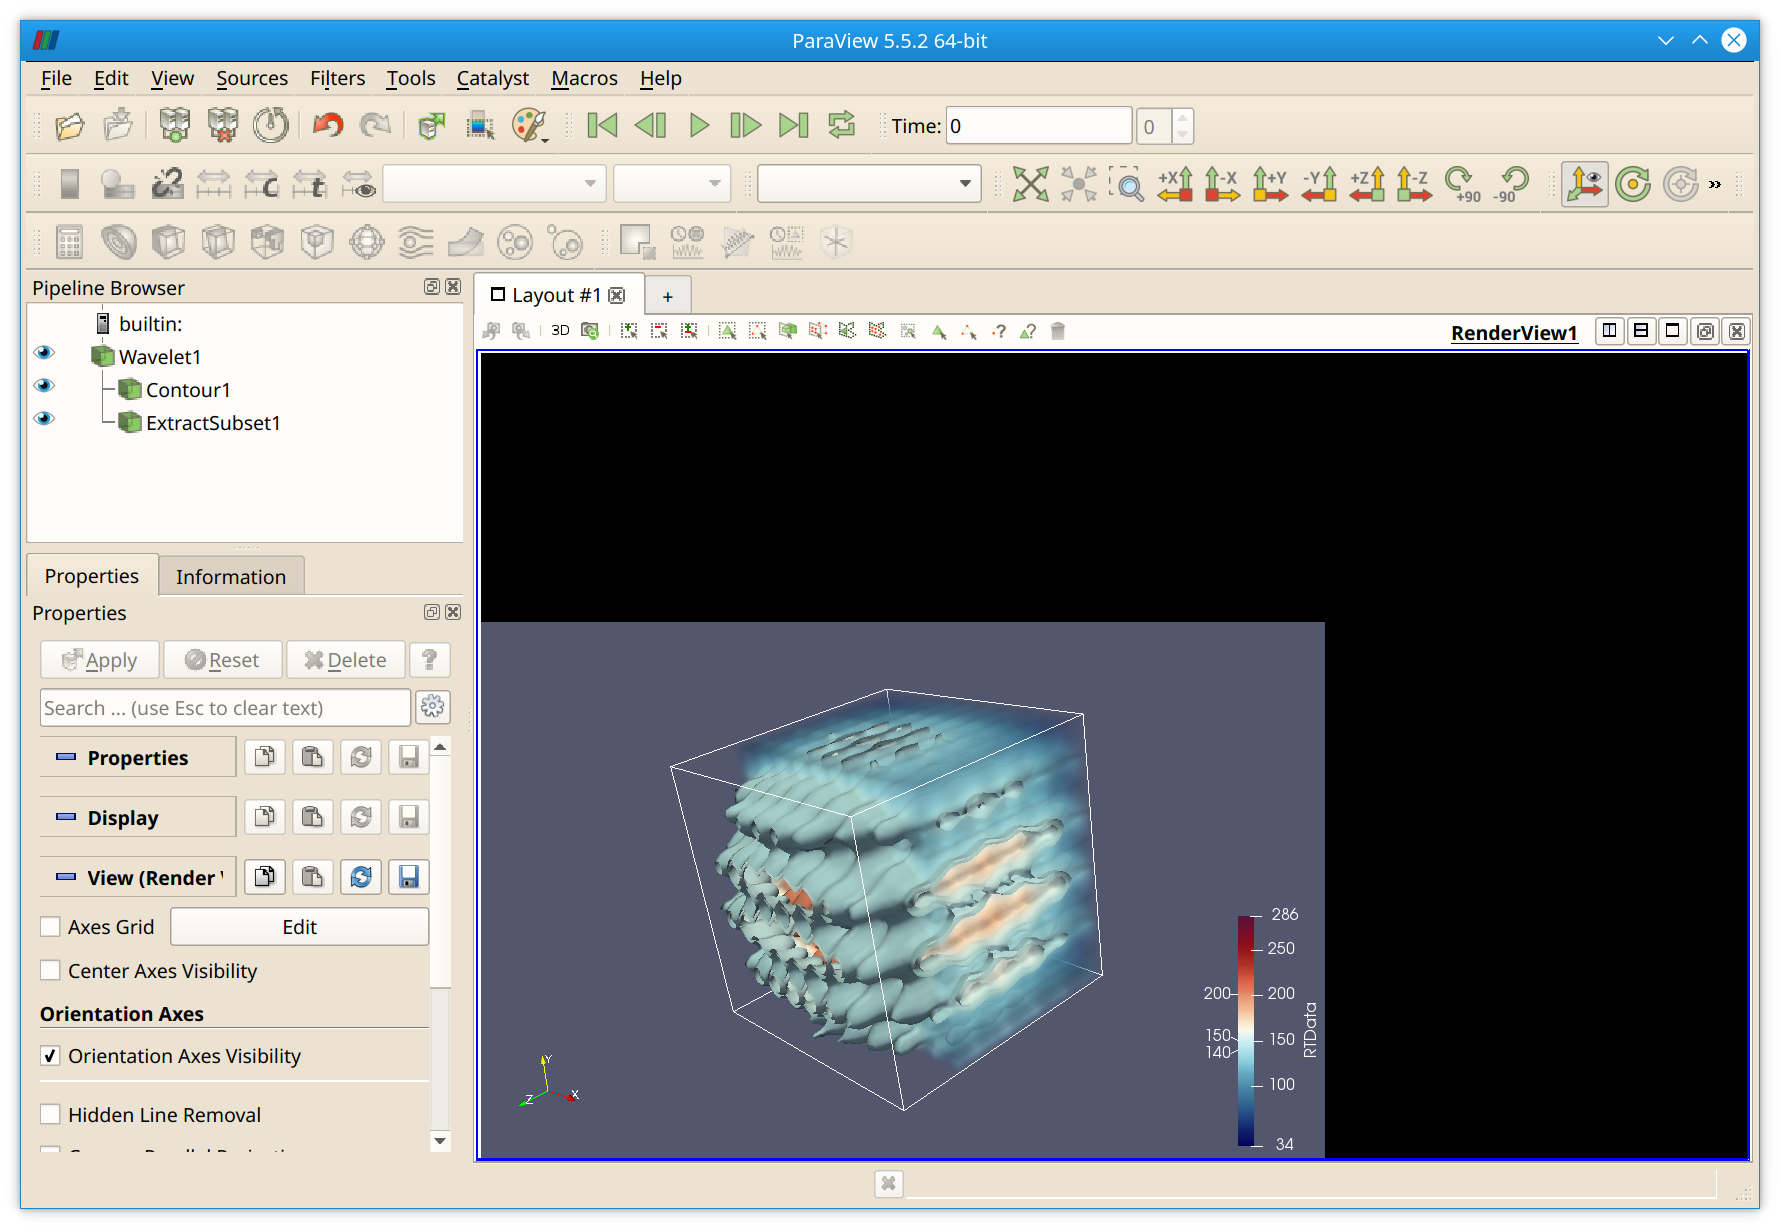
Task: Split RenderView1 horizontally
Action: tap(1609, 331)
